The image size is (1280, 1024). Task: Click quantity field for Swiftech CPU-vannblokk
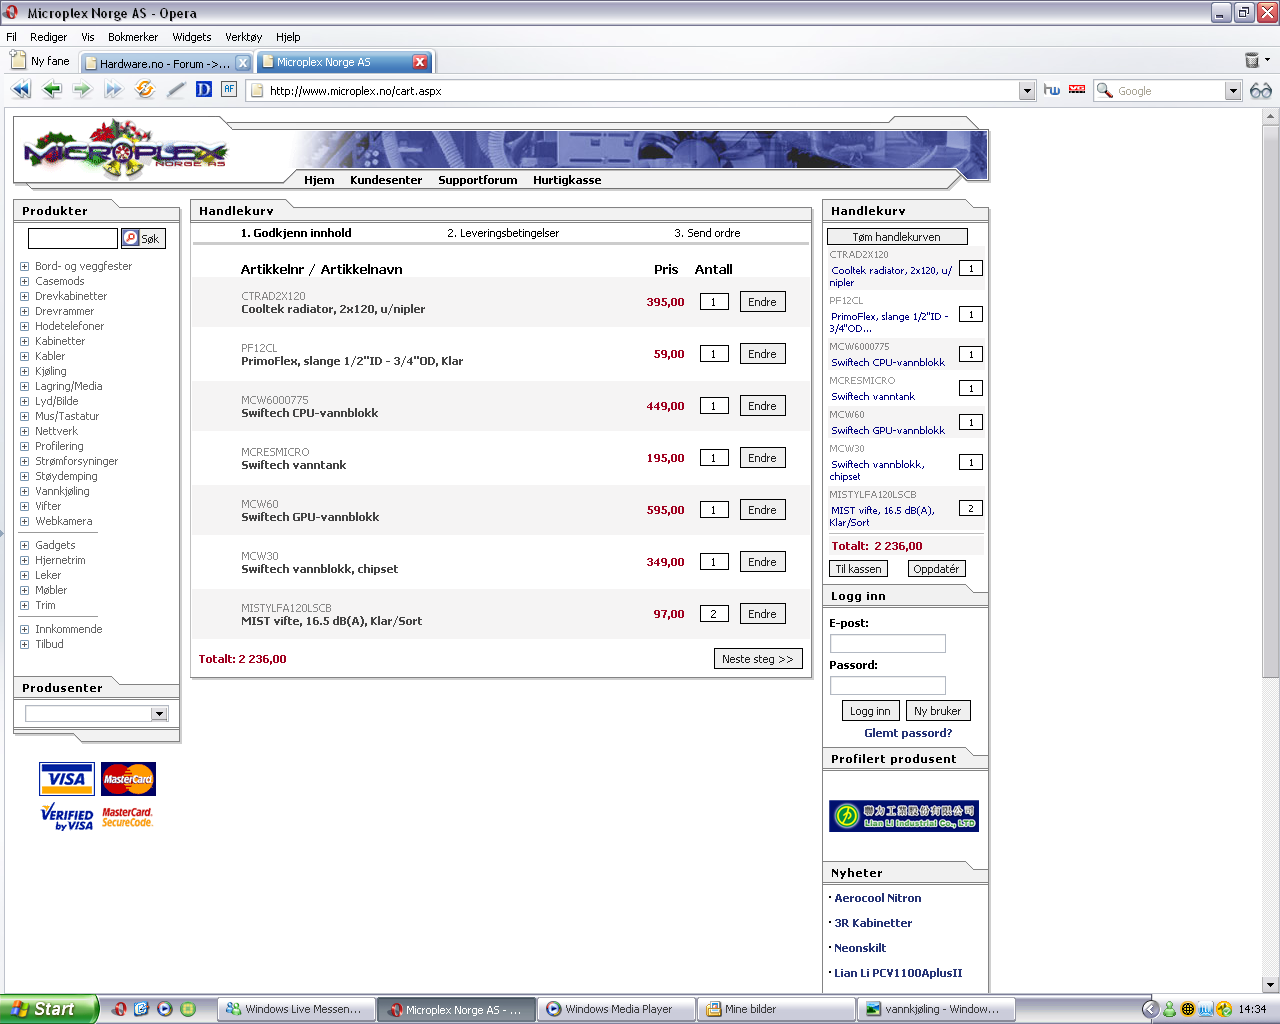tap(714, 406)
